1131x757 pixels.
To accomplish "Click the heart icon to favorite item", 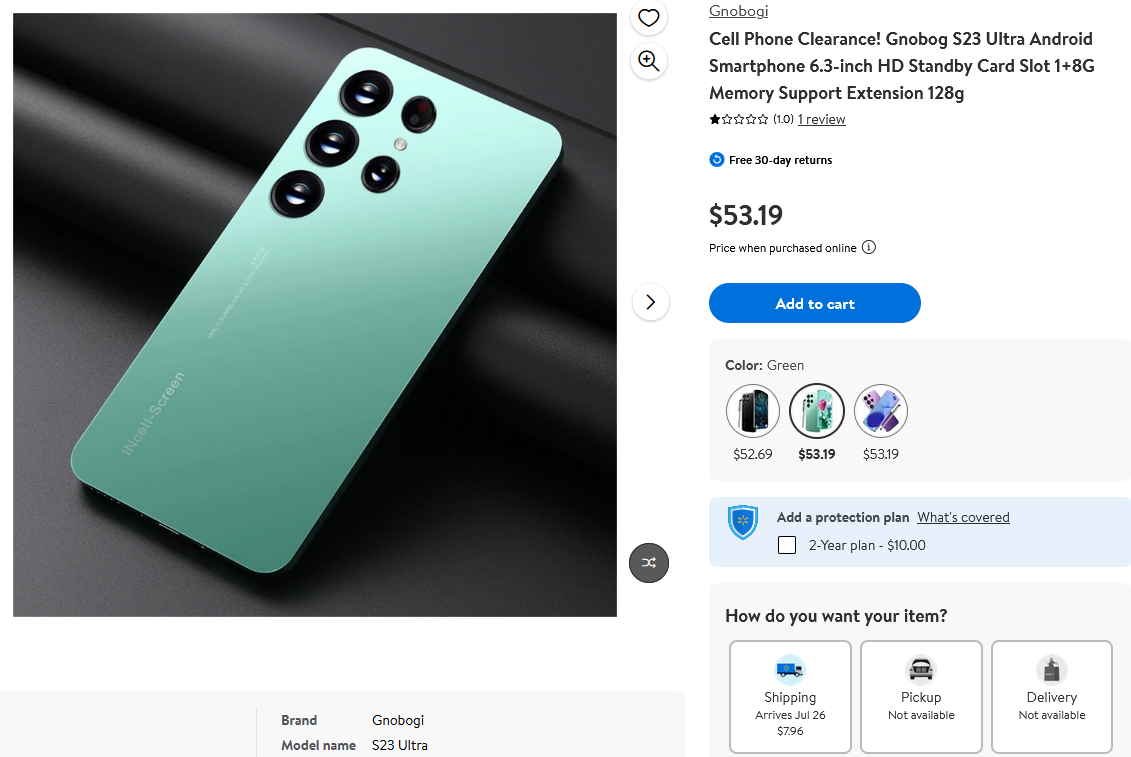I will [x=649, y=17].
